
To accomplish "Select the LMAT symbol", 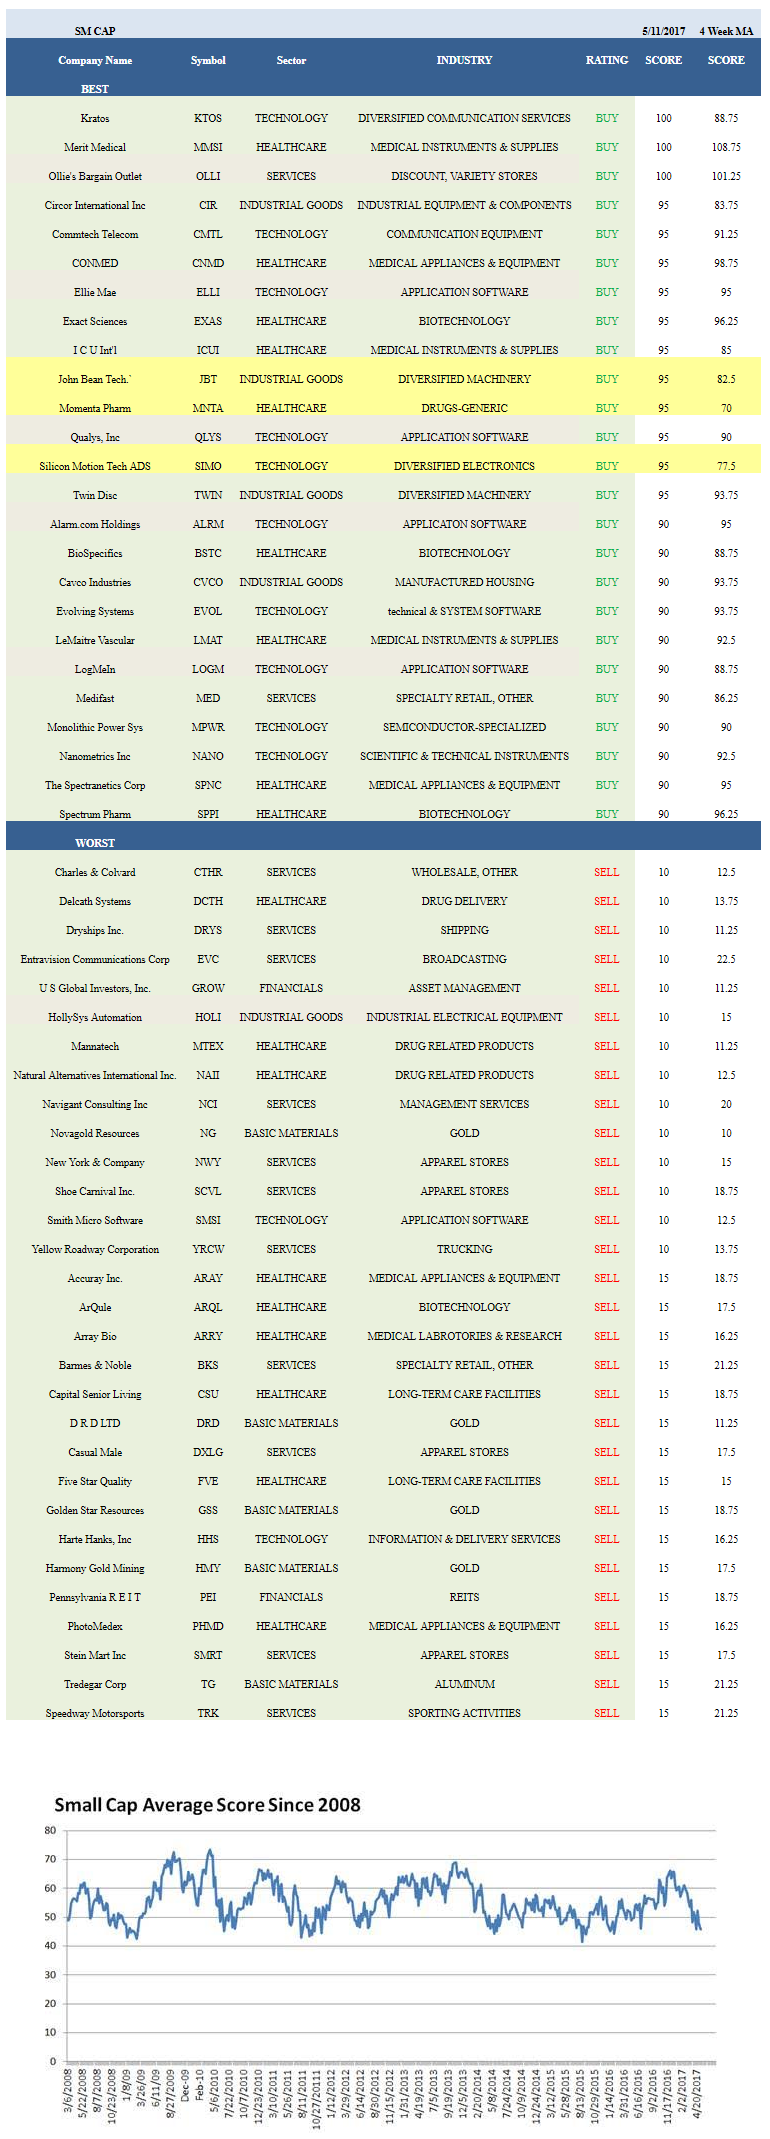I will pyautogui.click(x=208, y=640).
